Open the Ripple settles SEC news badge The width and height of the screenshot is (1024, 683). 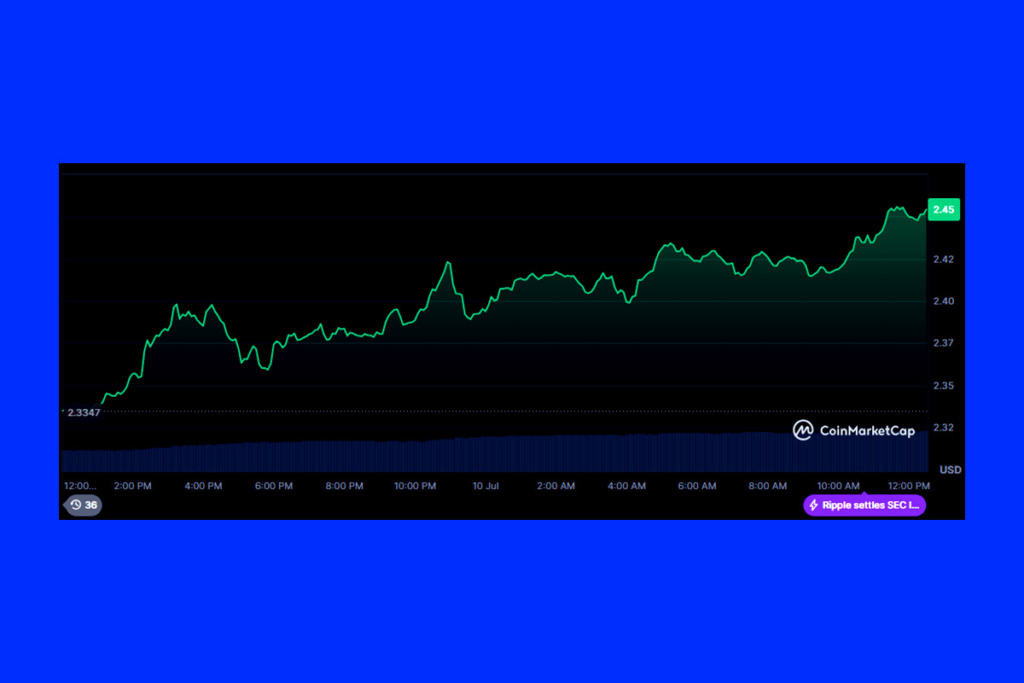coord(865,505)
